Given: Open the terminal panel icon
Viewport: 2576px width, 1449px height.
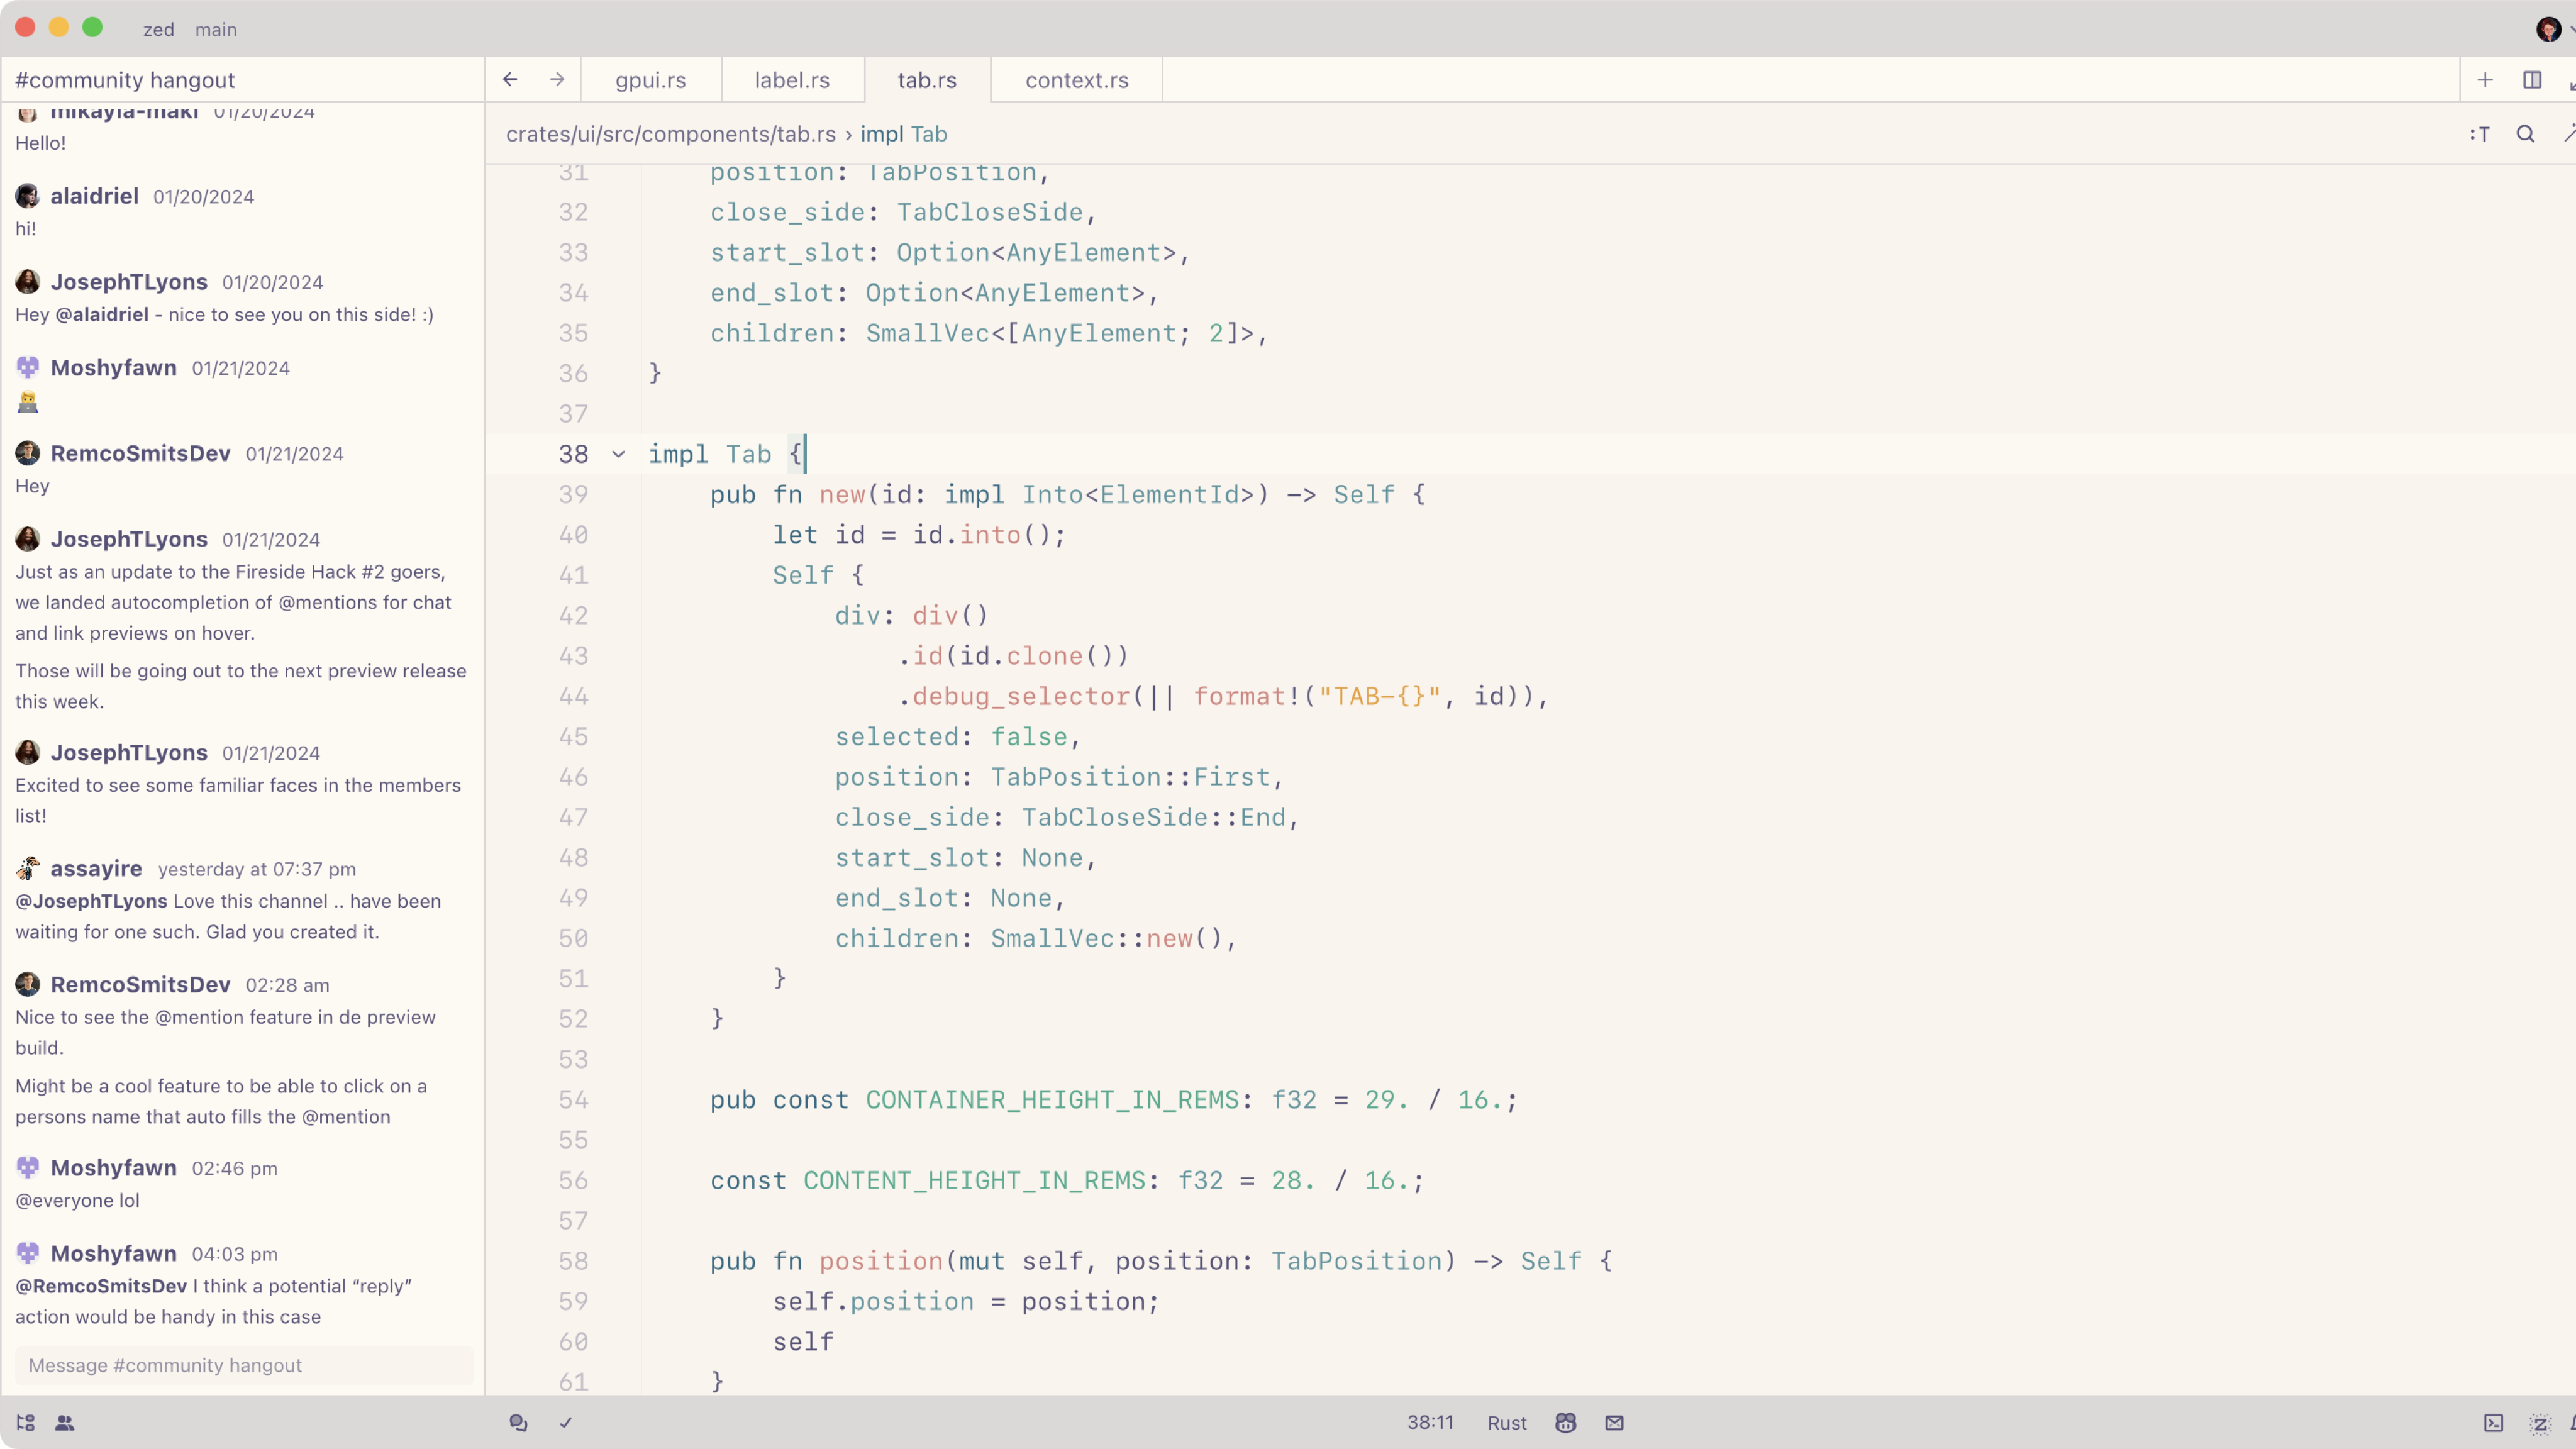Looking at the screenshot, I should pyautogui.click(x=2494, y=1423).
